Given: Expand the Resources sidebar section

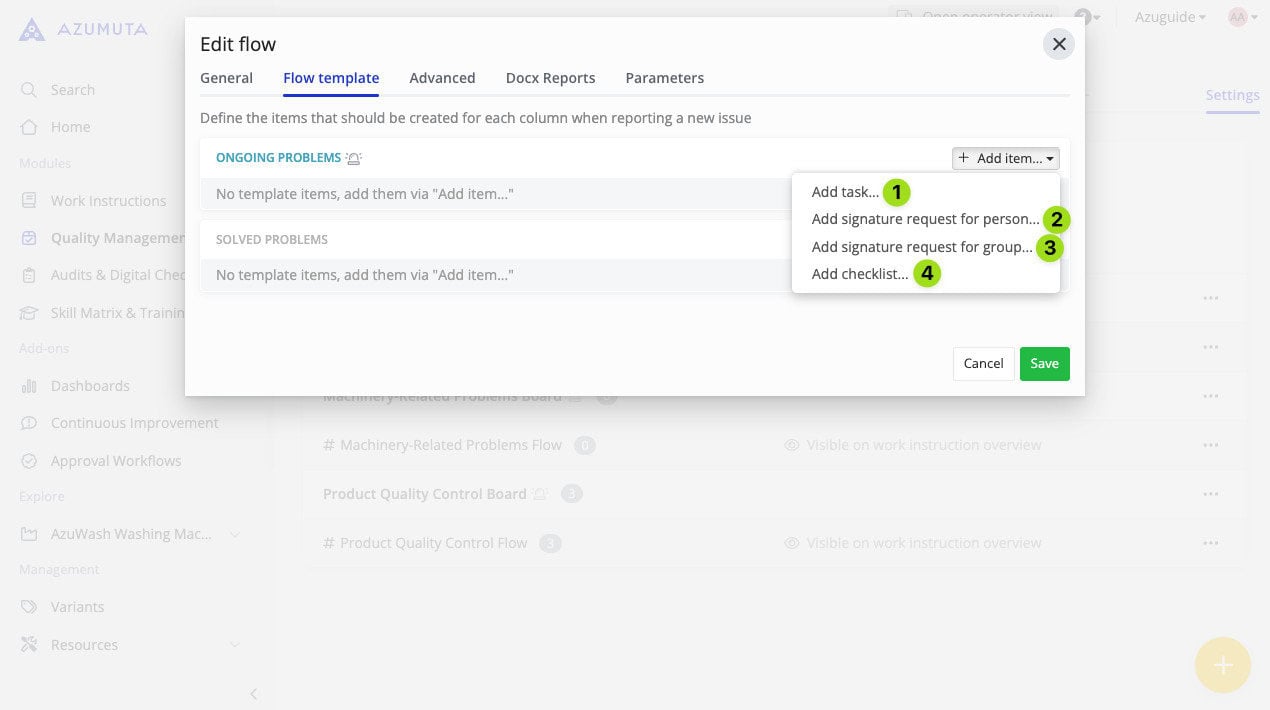Looking at the screenshot, I should [x=235, y=645].
